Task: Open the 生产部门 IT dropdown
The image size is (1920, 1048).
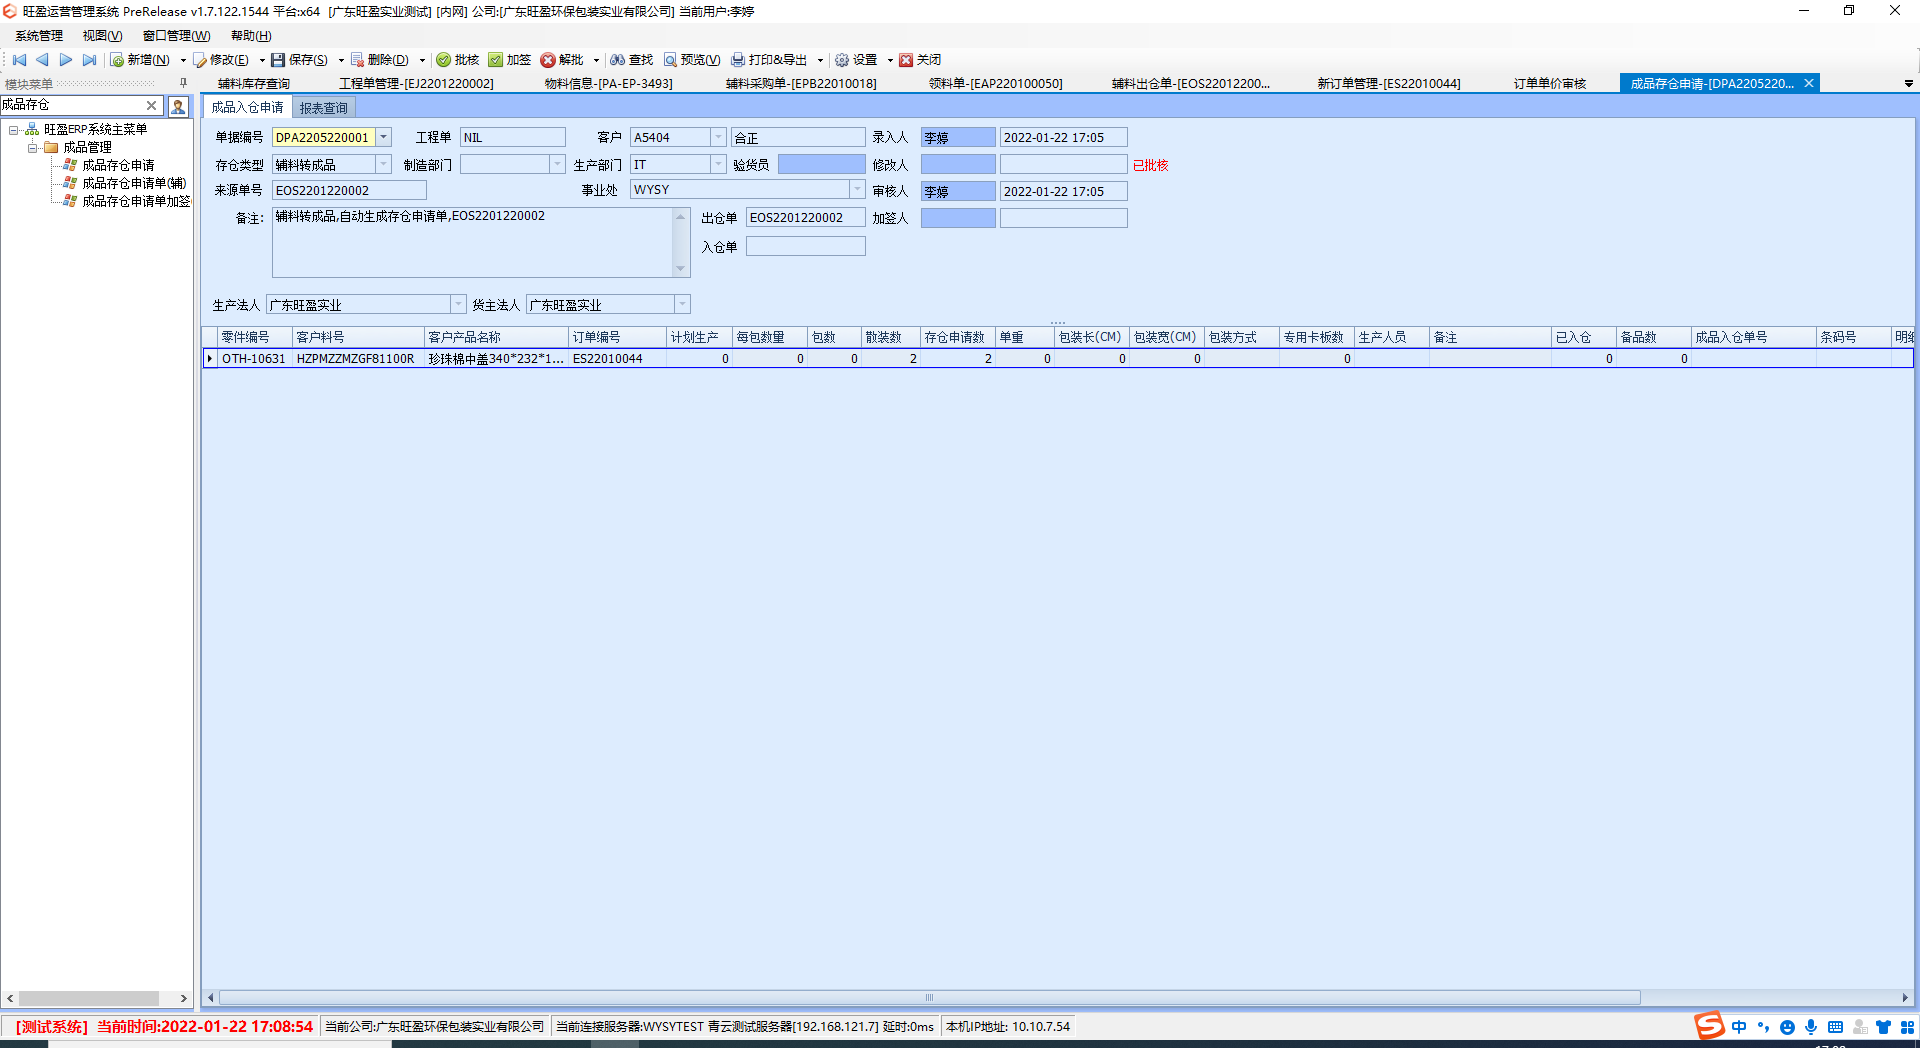Action: click(x=718, y=164)
